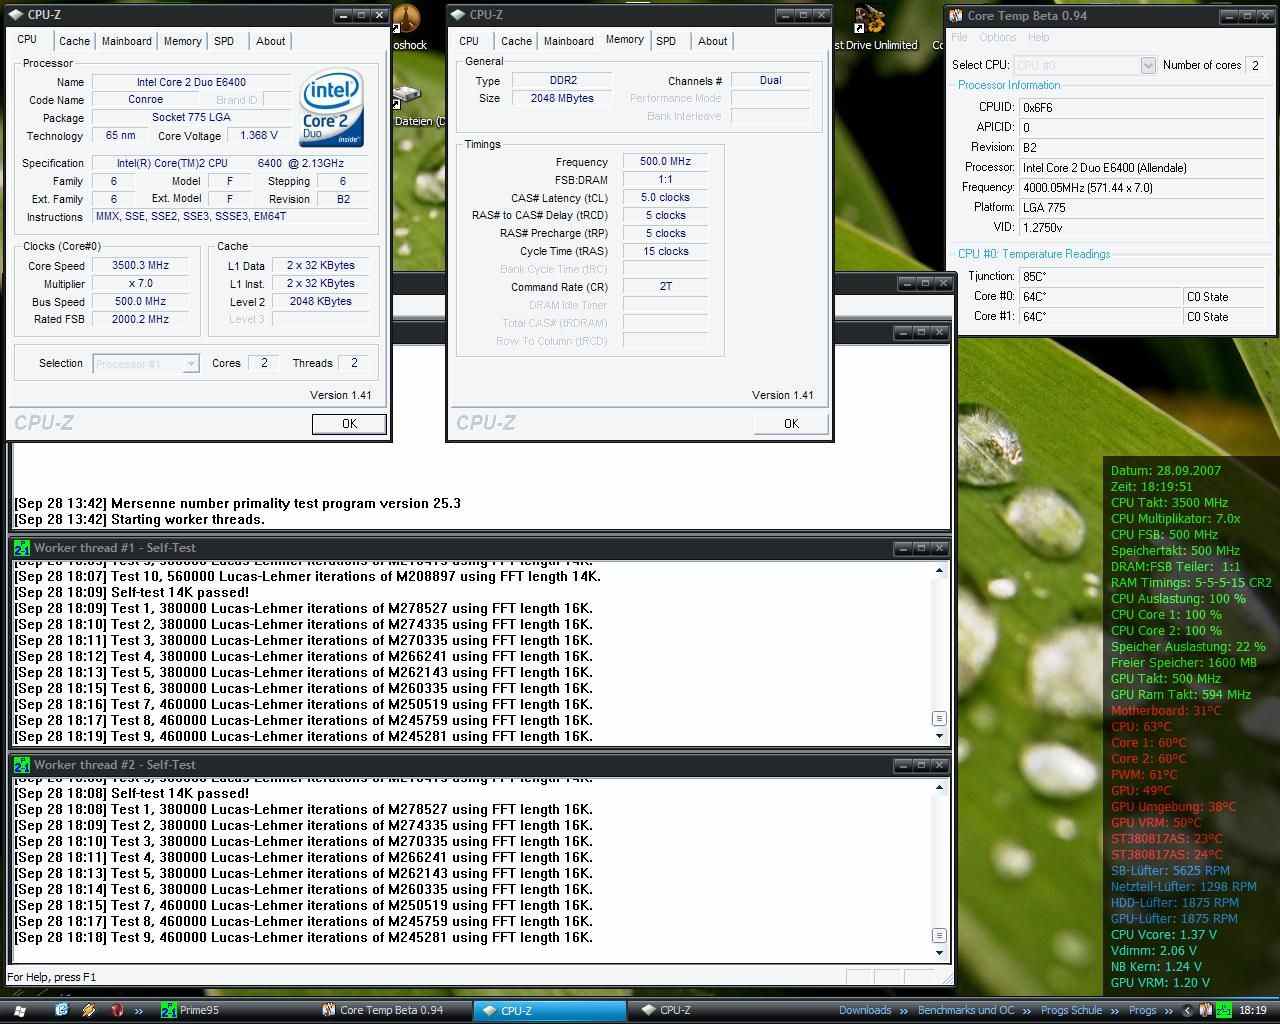The height and width of the screenshot is (1024, 1280).
Task: Switch to SPD tab in Memory CPU-Z window
Action: pyautogui.click(x=666, y=41)
